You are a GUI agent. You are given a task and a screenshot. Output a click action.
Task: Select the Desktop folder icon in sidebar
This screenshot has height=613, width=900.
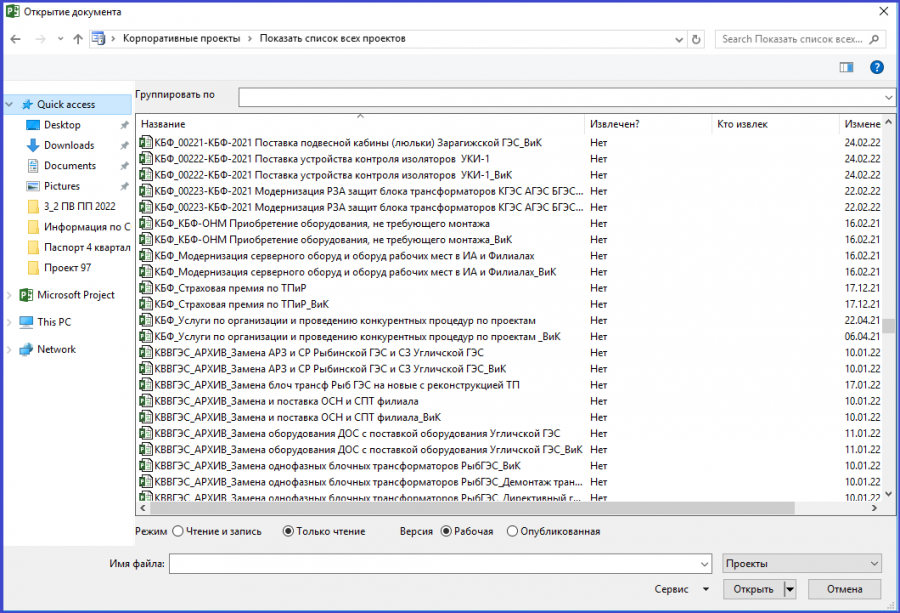click(33, 125)
